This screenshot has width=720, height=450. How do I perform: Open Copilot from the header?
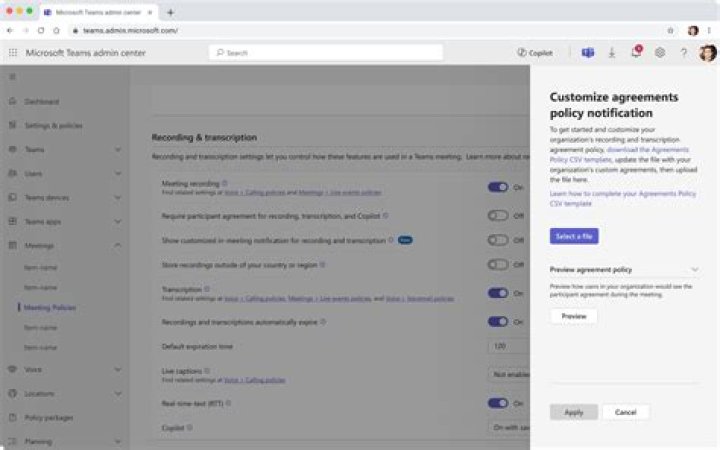(x=535, y=53)
